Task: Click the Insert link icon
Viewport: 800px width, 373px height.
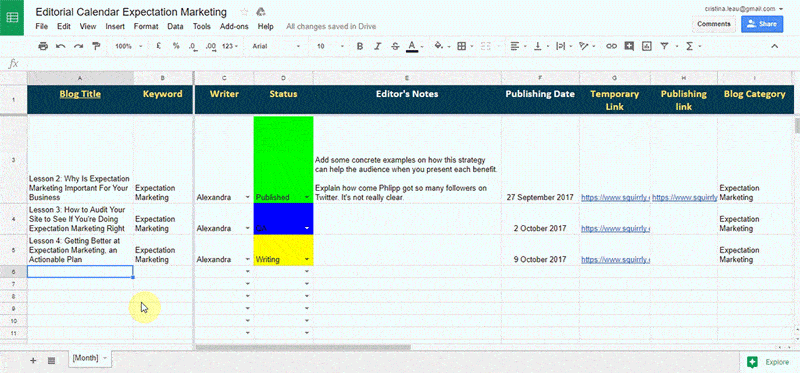Action: [x=611, y=46]
